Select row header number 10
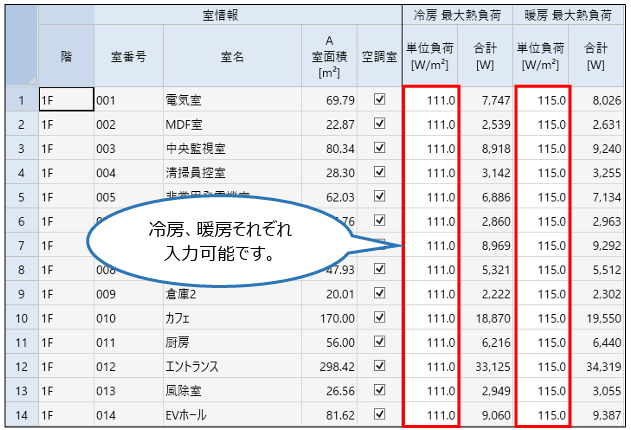631x430 pixels. click(20, 317)
